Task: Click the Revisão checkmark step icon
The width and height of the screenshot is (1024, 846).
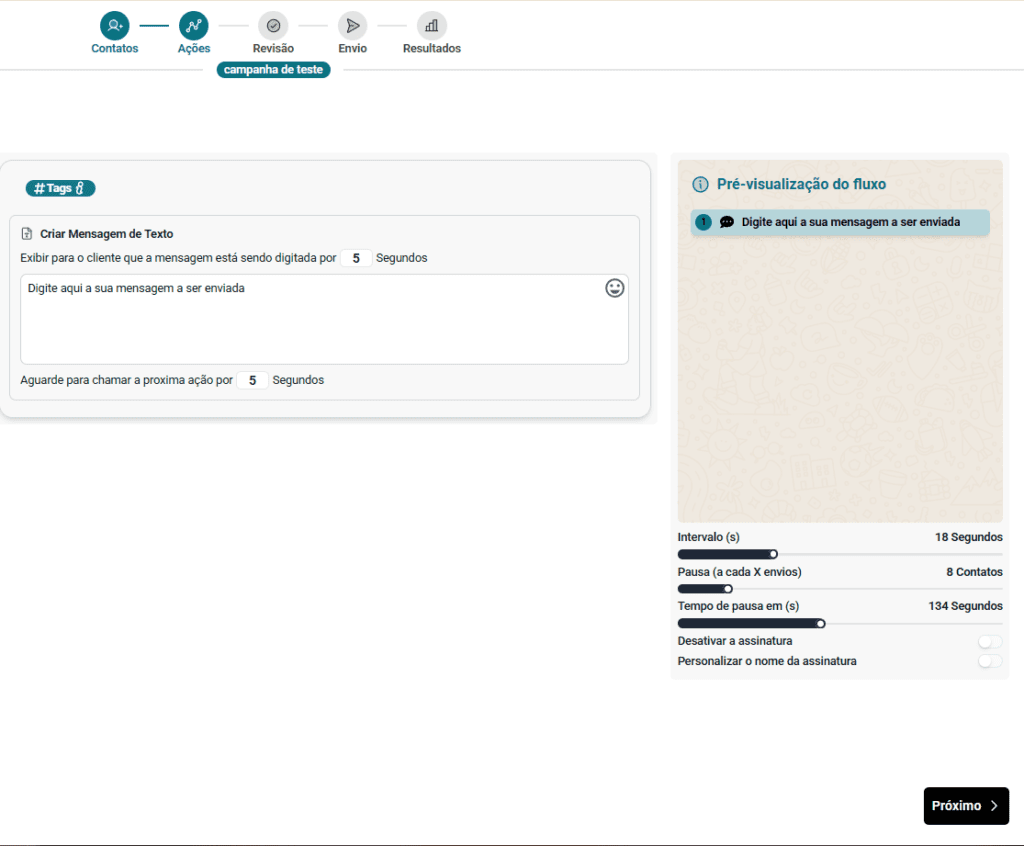Action: [273, 25]
